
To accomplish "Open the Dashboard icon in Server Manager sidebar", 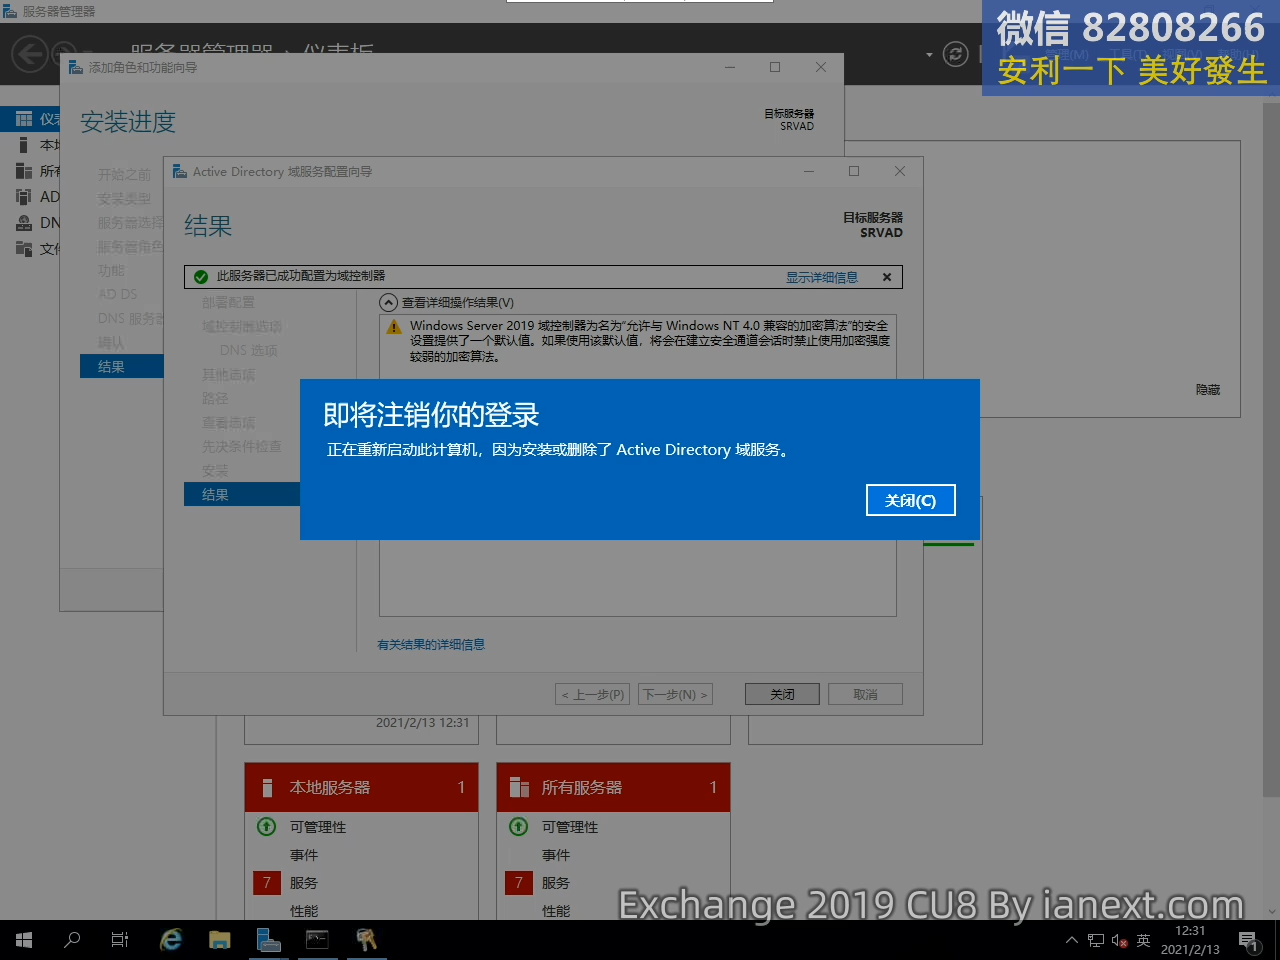I will (x=24, y=119).
